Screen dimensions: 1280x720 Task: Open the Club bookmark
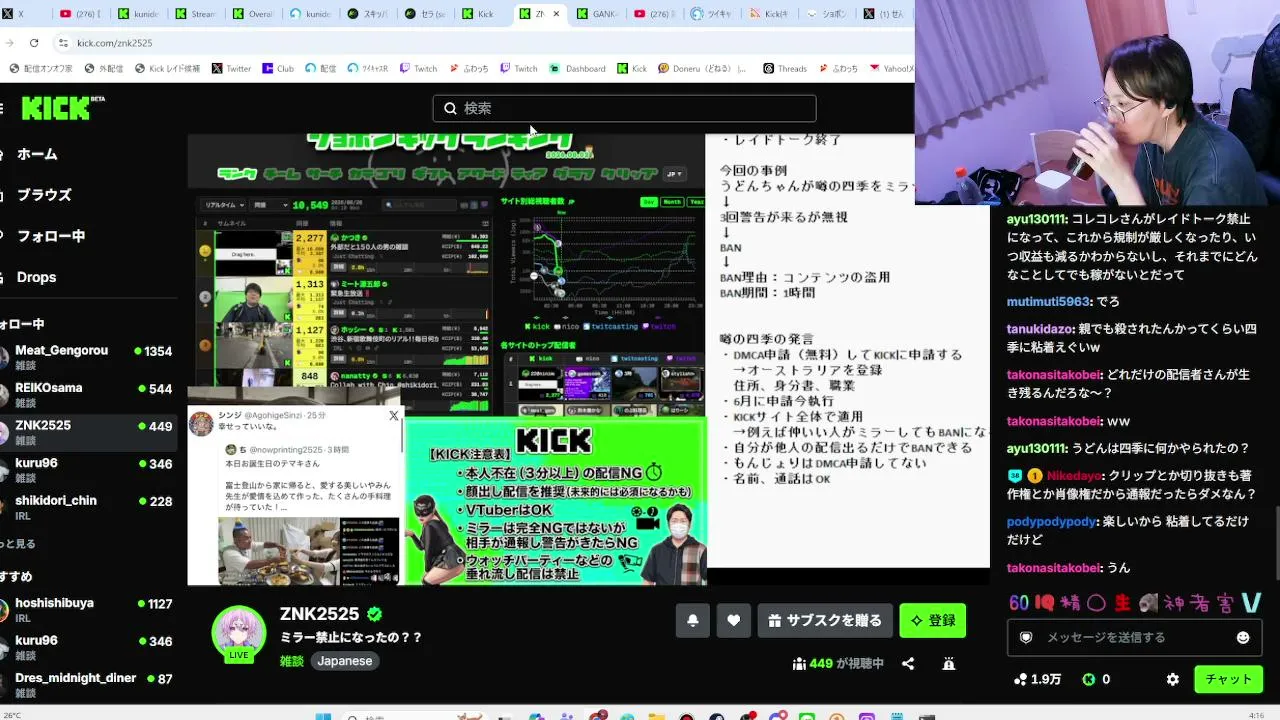pos(278,69)
